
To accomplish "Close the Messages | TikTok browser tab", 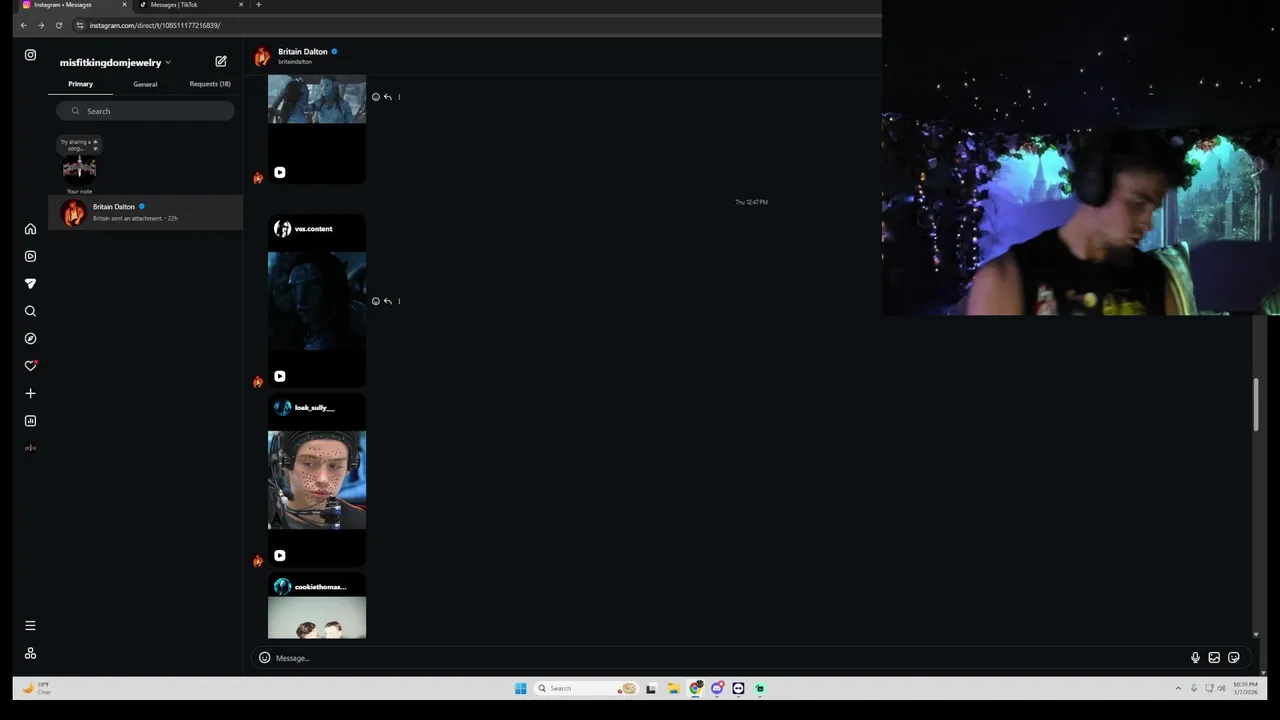I will pyautogui.click(x=241, y=5).
